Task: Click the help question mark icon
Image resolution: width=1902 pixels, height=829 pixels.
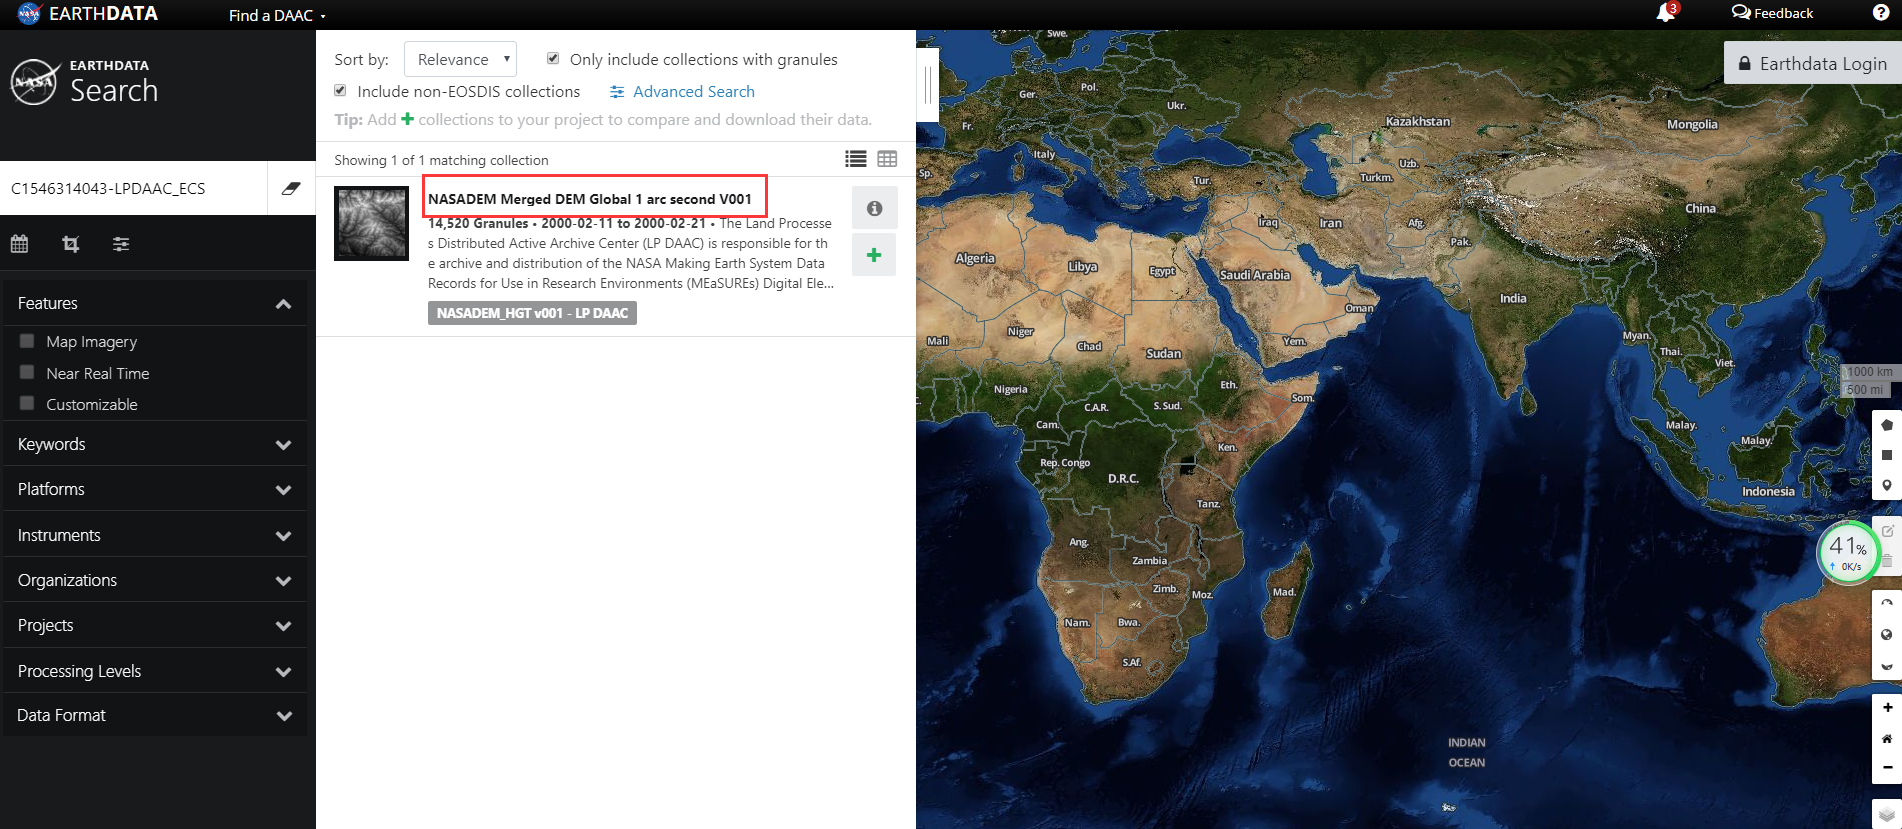Action: pyautogui.click(x=1880, y=13)
